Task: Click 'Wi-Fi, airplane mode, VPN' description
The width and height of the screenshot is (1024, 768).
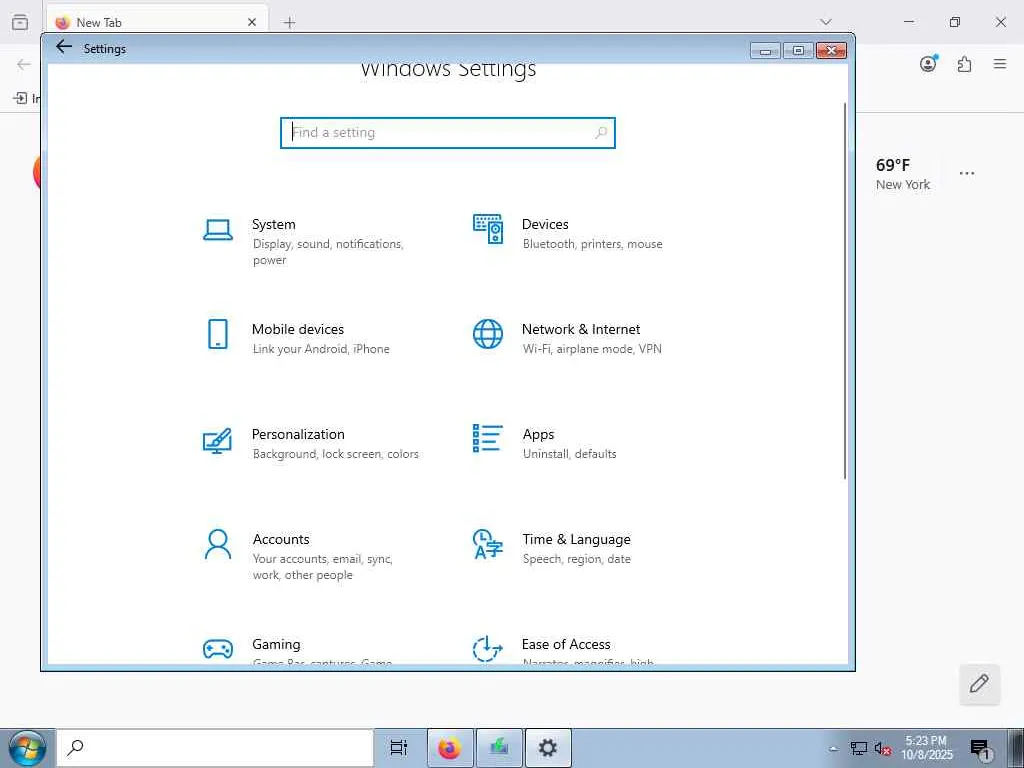Action: point(592,349)
